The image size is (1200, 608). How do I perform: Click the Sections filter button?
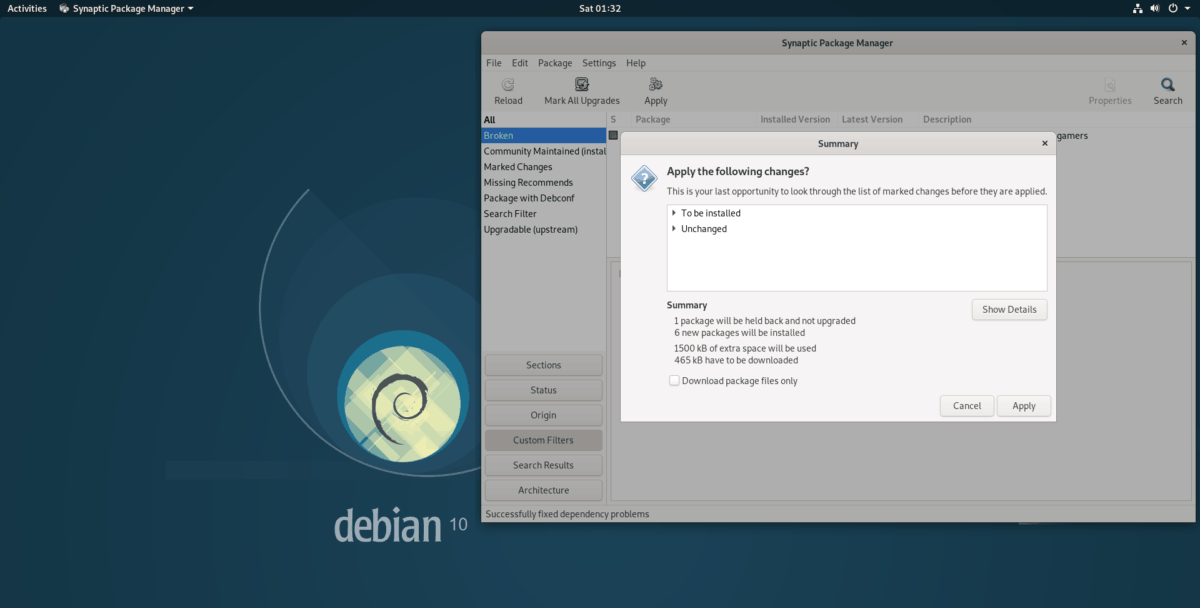click(x=543, y=365)
